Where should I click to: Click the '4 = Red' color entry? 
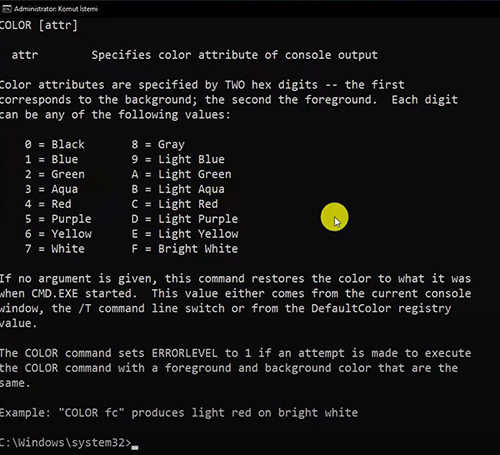48,204
